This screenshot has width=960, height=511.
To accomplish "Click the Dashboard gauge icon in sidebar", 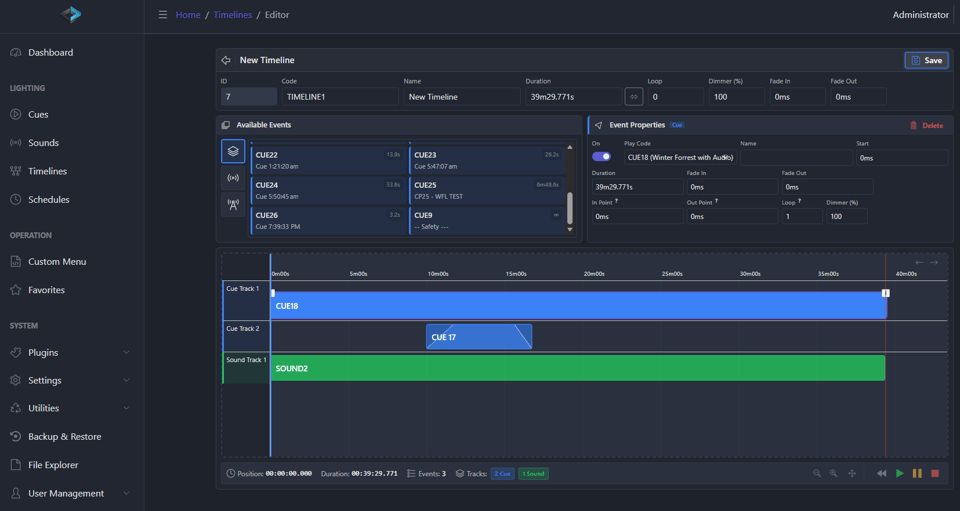I will pos(16,53).
